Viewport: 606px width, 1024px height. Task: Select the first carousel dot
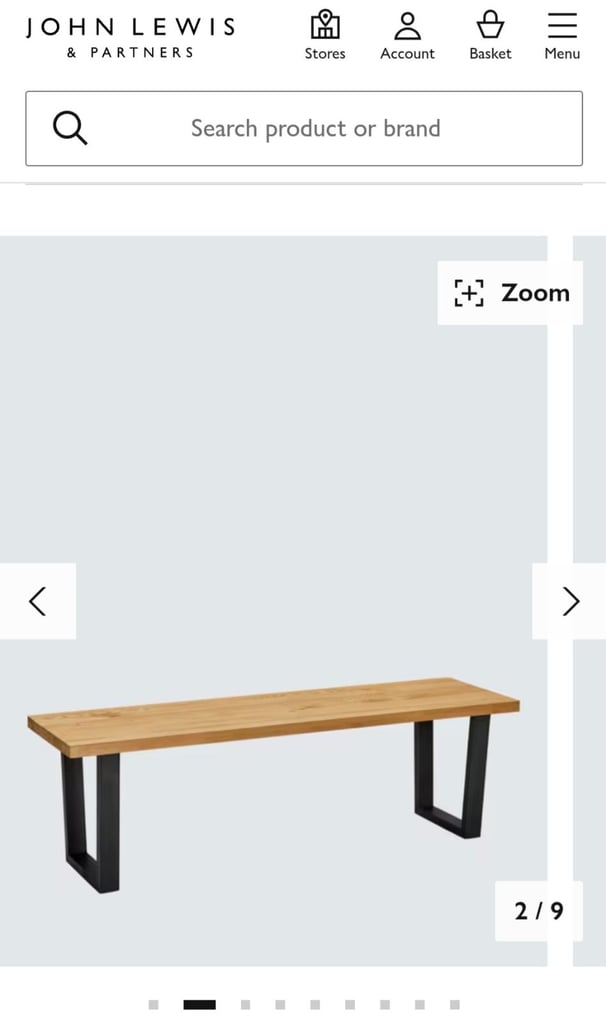[x=153, y=1004]
